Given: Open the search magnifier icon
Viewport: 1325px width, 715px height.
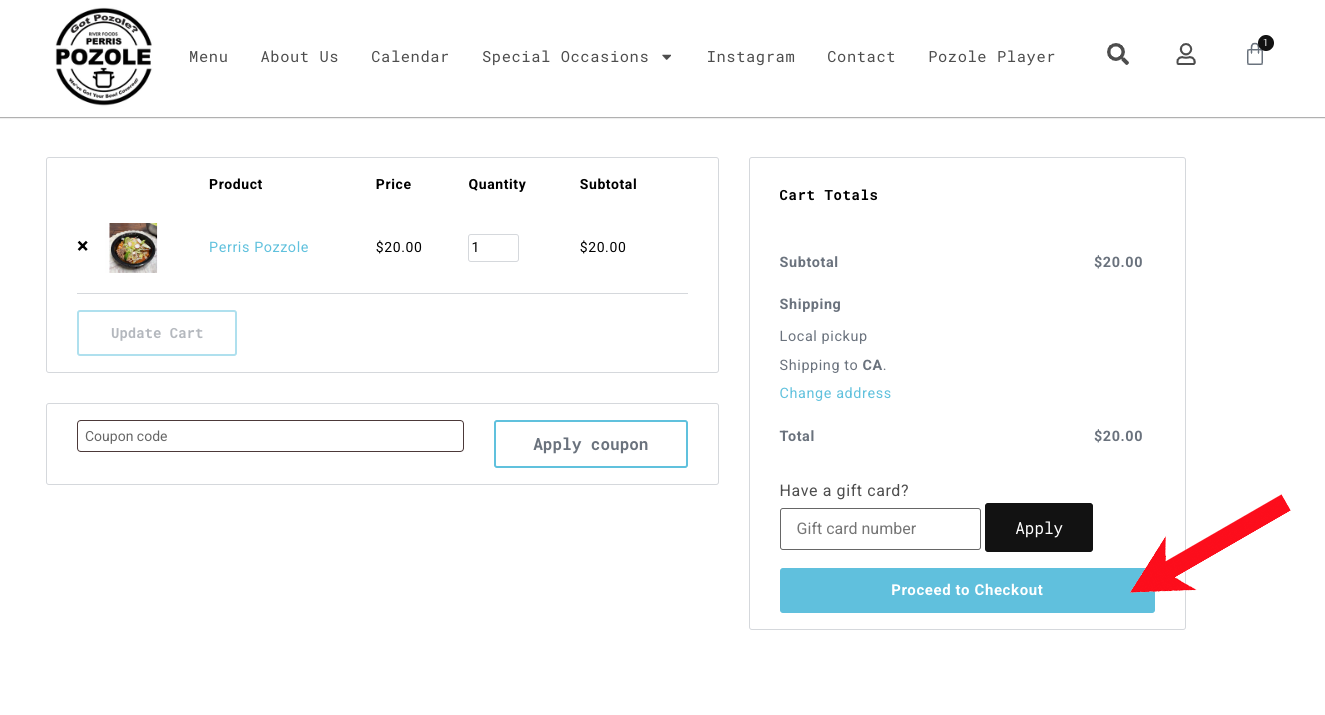Looking at the screenshot, I should point(1118,55).
